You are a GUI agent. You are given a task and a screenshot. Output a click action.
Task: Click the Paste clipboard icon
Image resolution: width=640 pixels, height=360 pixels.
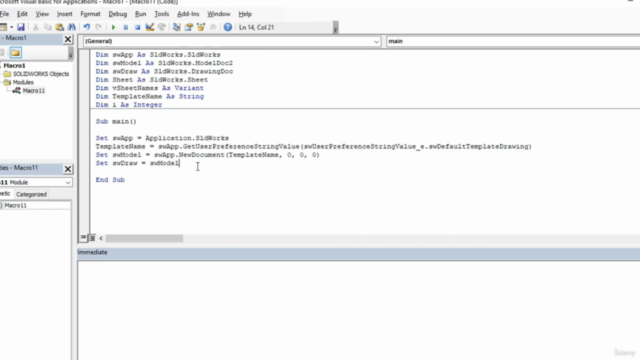pyautogui.click(x=60, y=27)
